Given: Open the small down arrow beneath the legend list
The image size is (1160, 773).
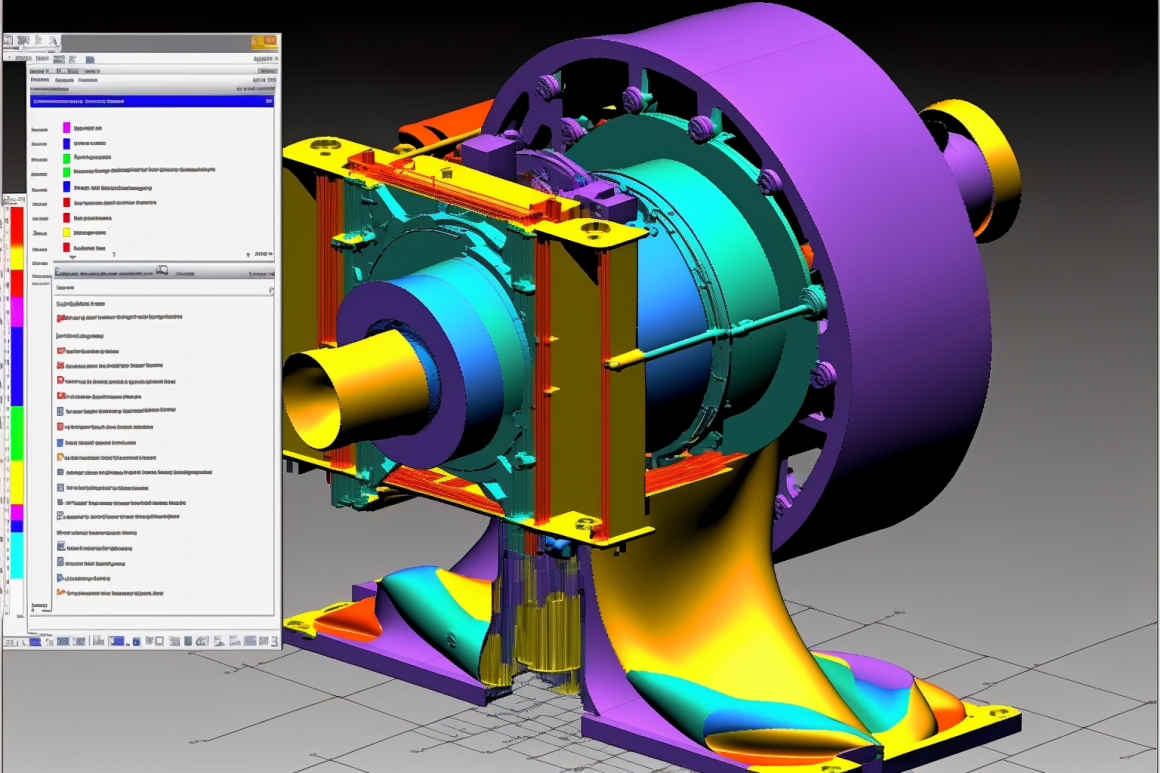Looking at the screenshot, I should coord(72,257).
